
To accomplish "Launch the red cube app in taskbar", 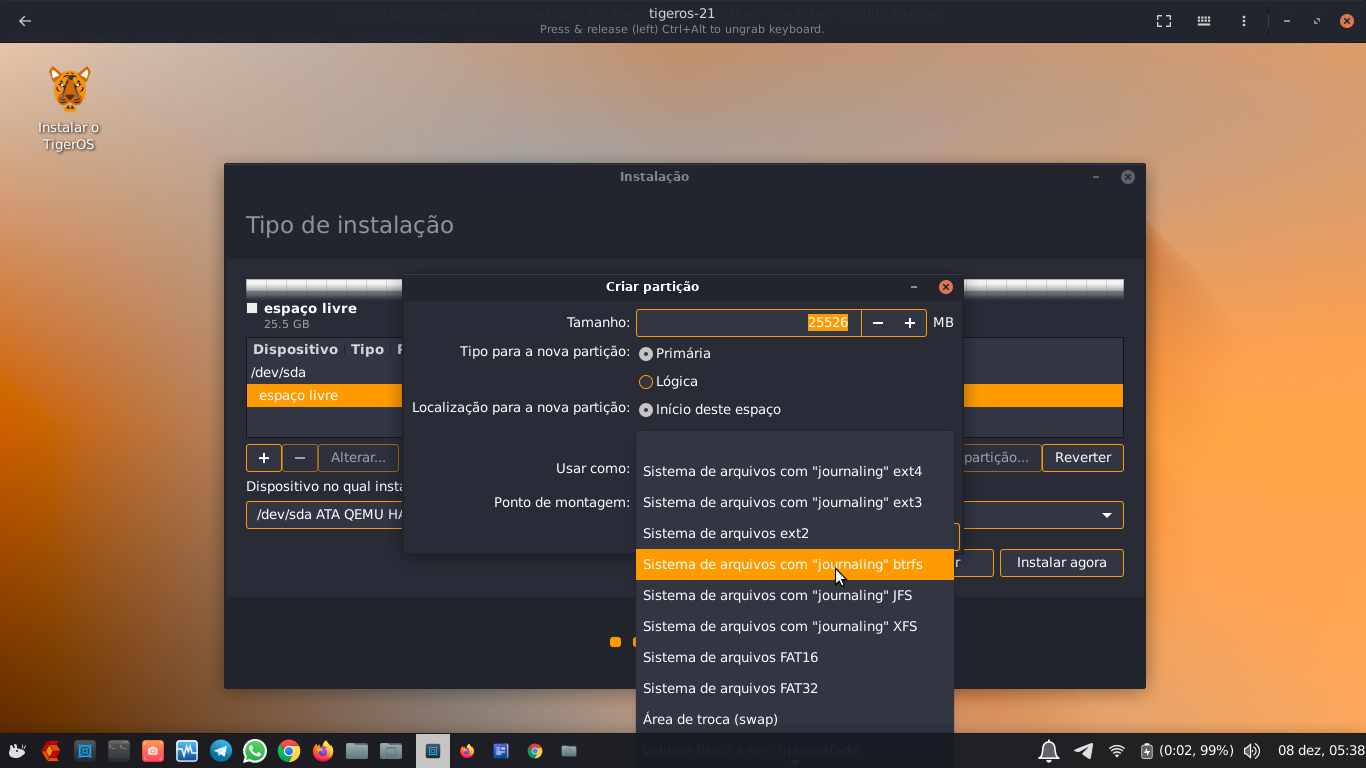I will 51,751.
